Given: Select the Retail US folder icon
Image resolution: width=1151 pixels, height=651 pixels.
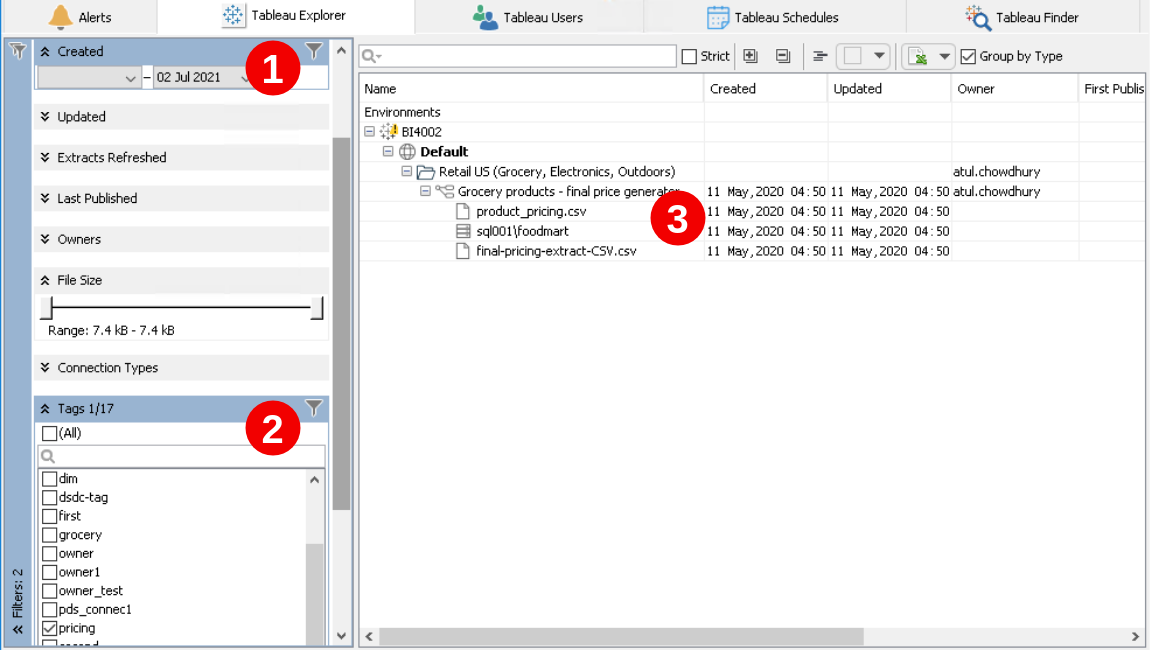Looking at the screenshot, I should (x=426, y=172).
